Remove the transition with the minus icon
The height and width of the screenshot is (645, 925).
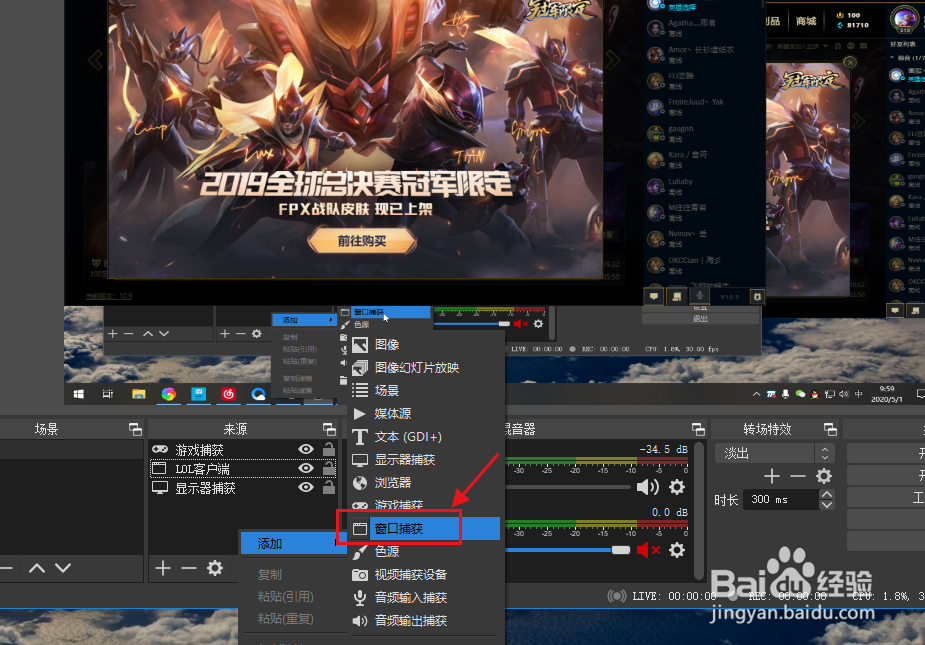pos(798,476)
